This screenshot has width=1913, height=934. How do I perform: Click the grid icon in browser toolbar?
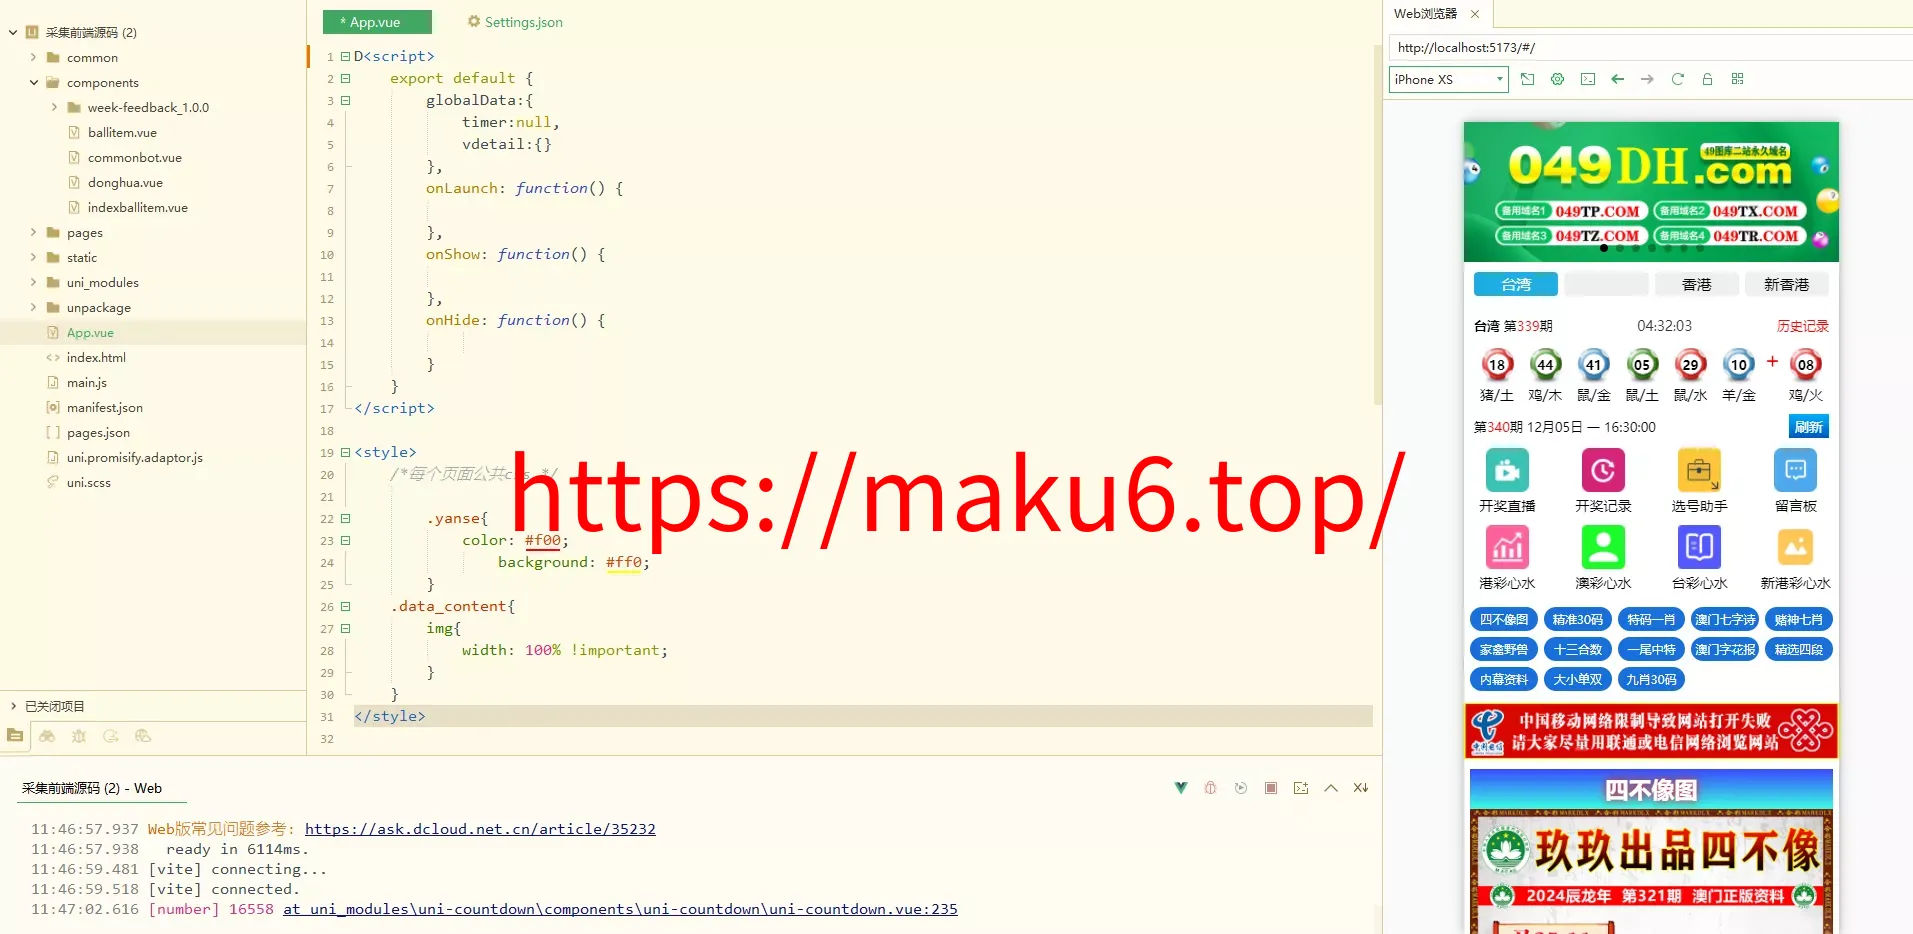point(1738,79)
